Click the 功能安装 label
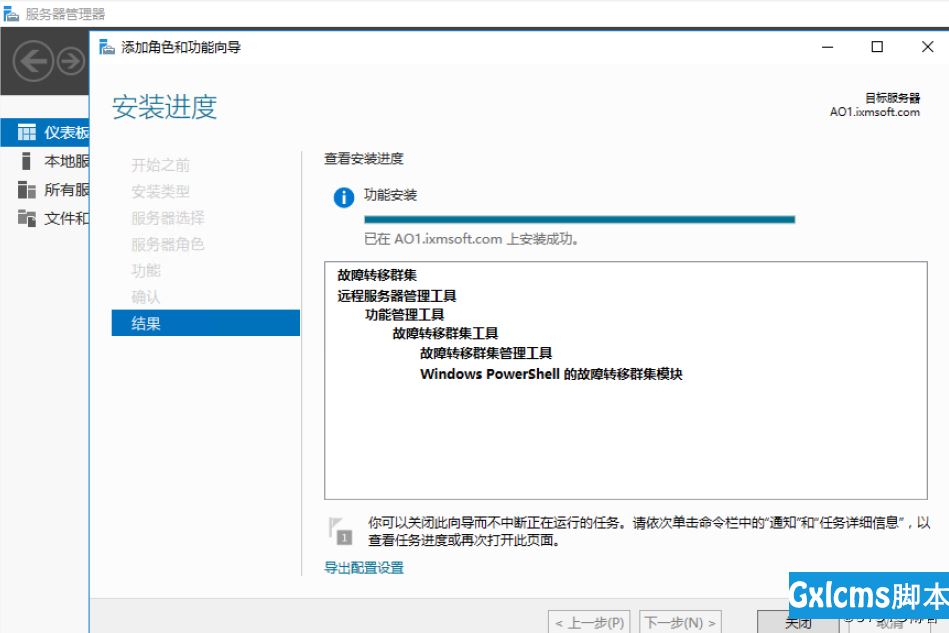The height and width of the screenshot is (633, 949). pos(390,195)
